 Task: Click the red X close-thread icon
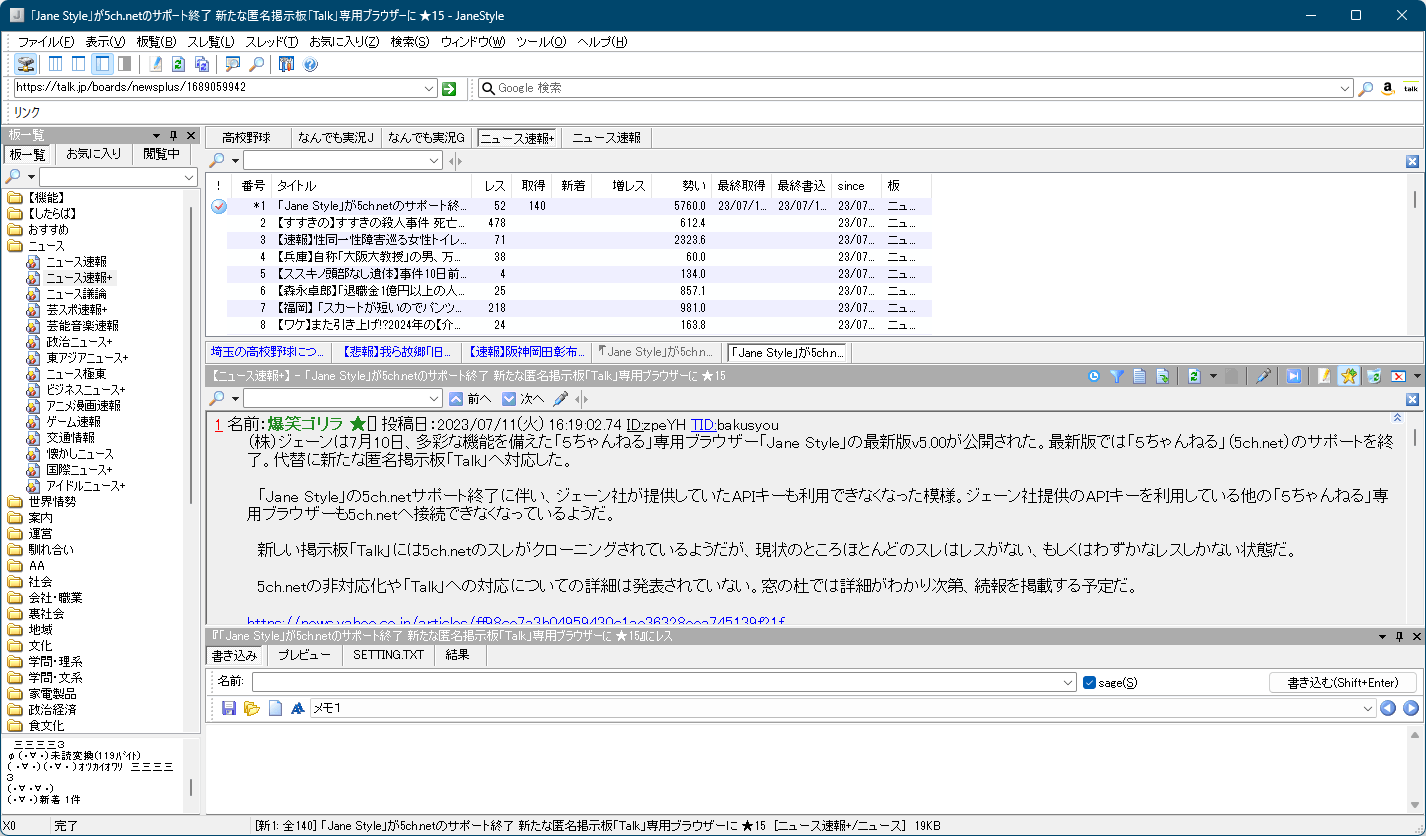[1398, 376]
